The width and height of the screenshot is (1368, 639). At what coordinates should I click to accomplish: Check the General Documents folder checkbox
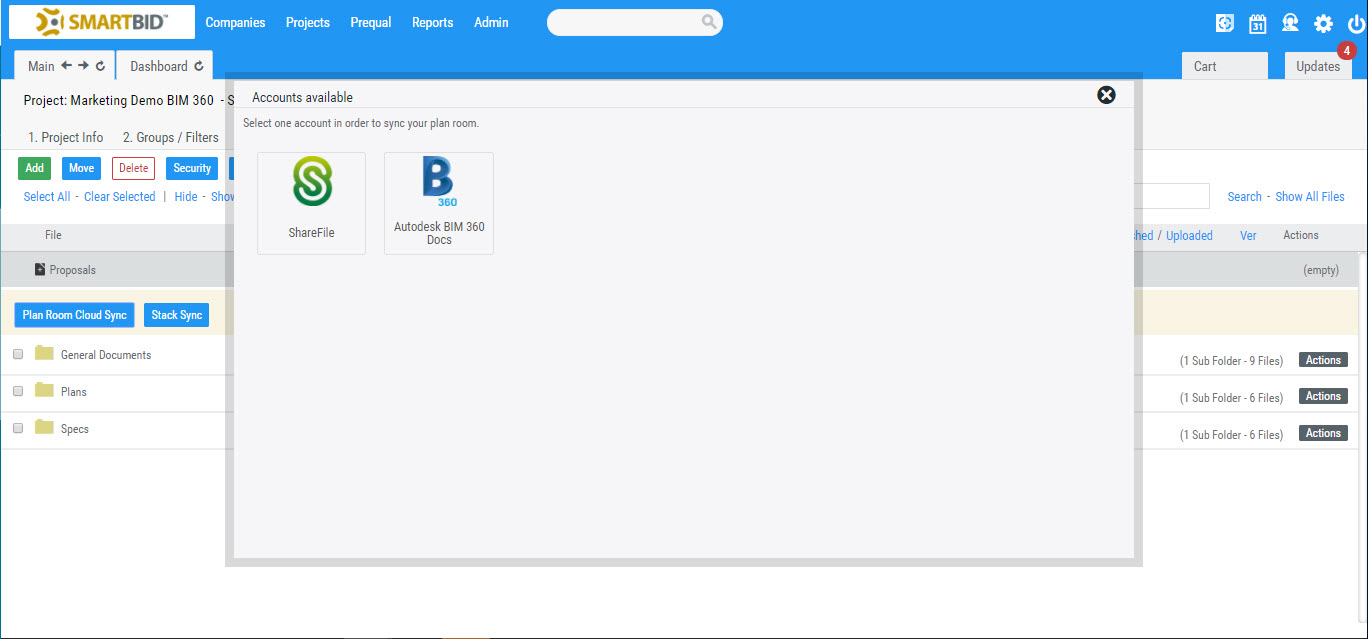click(x=17, y=354)
